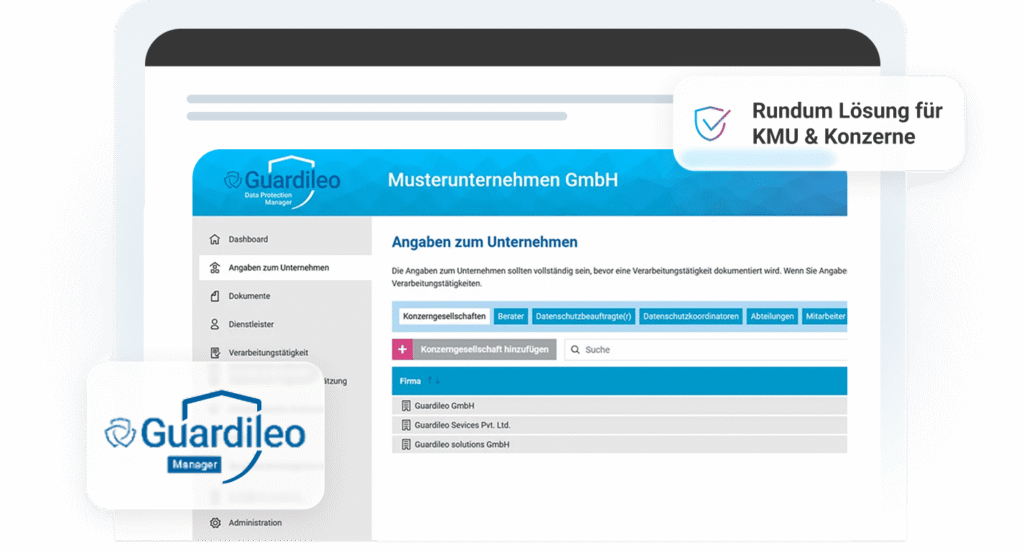Viewport: 1024px width, 551px height.
Task: Open the Dashboard home icon
Action: click(215, 240)
